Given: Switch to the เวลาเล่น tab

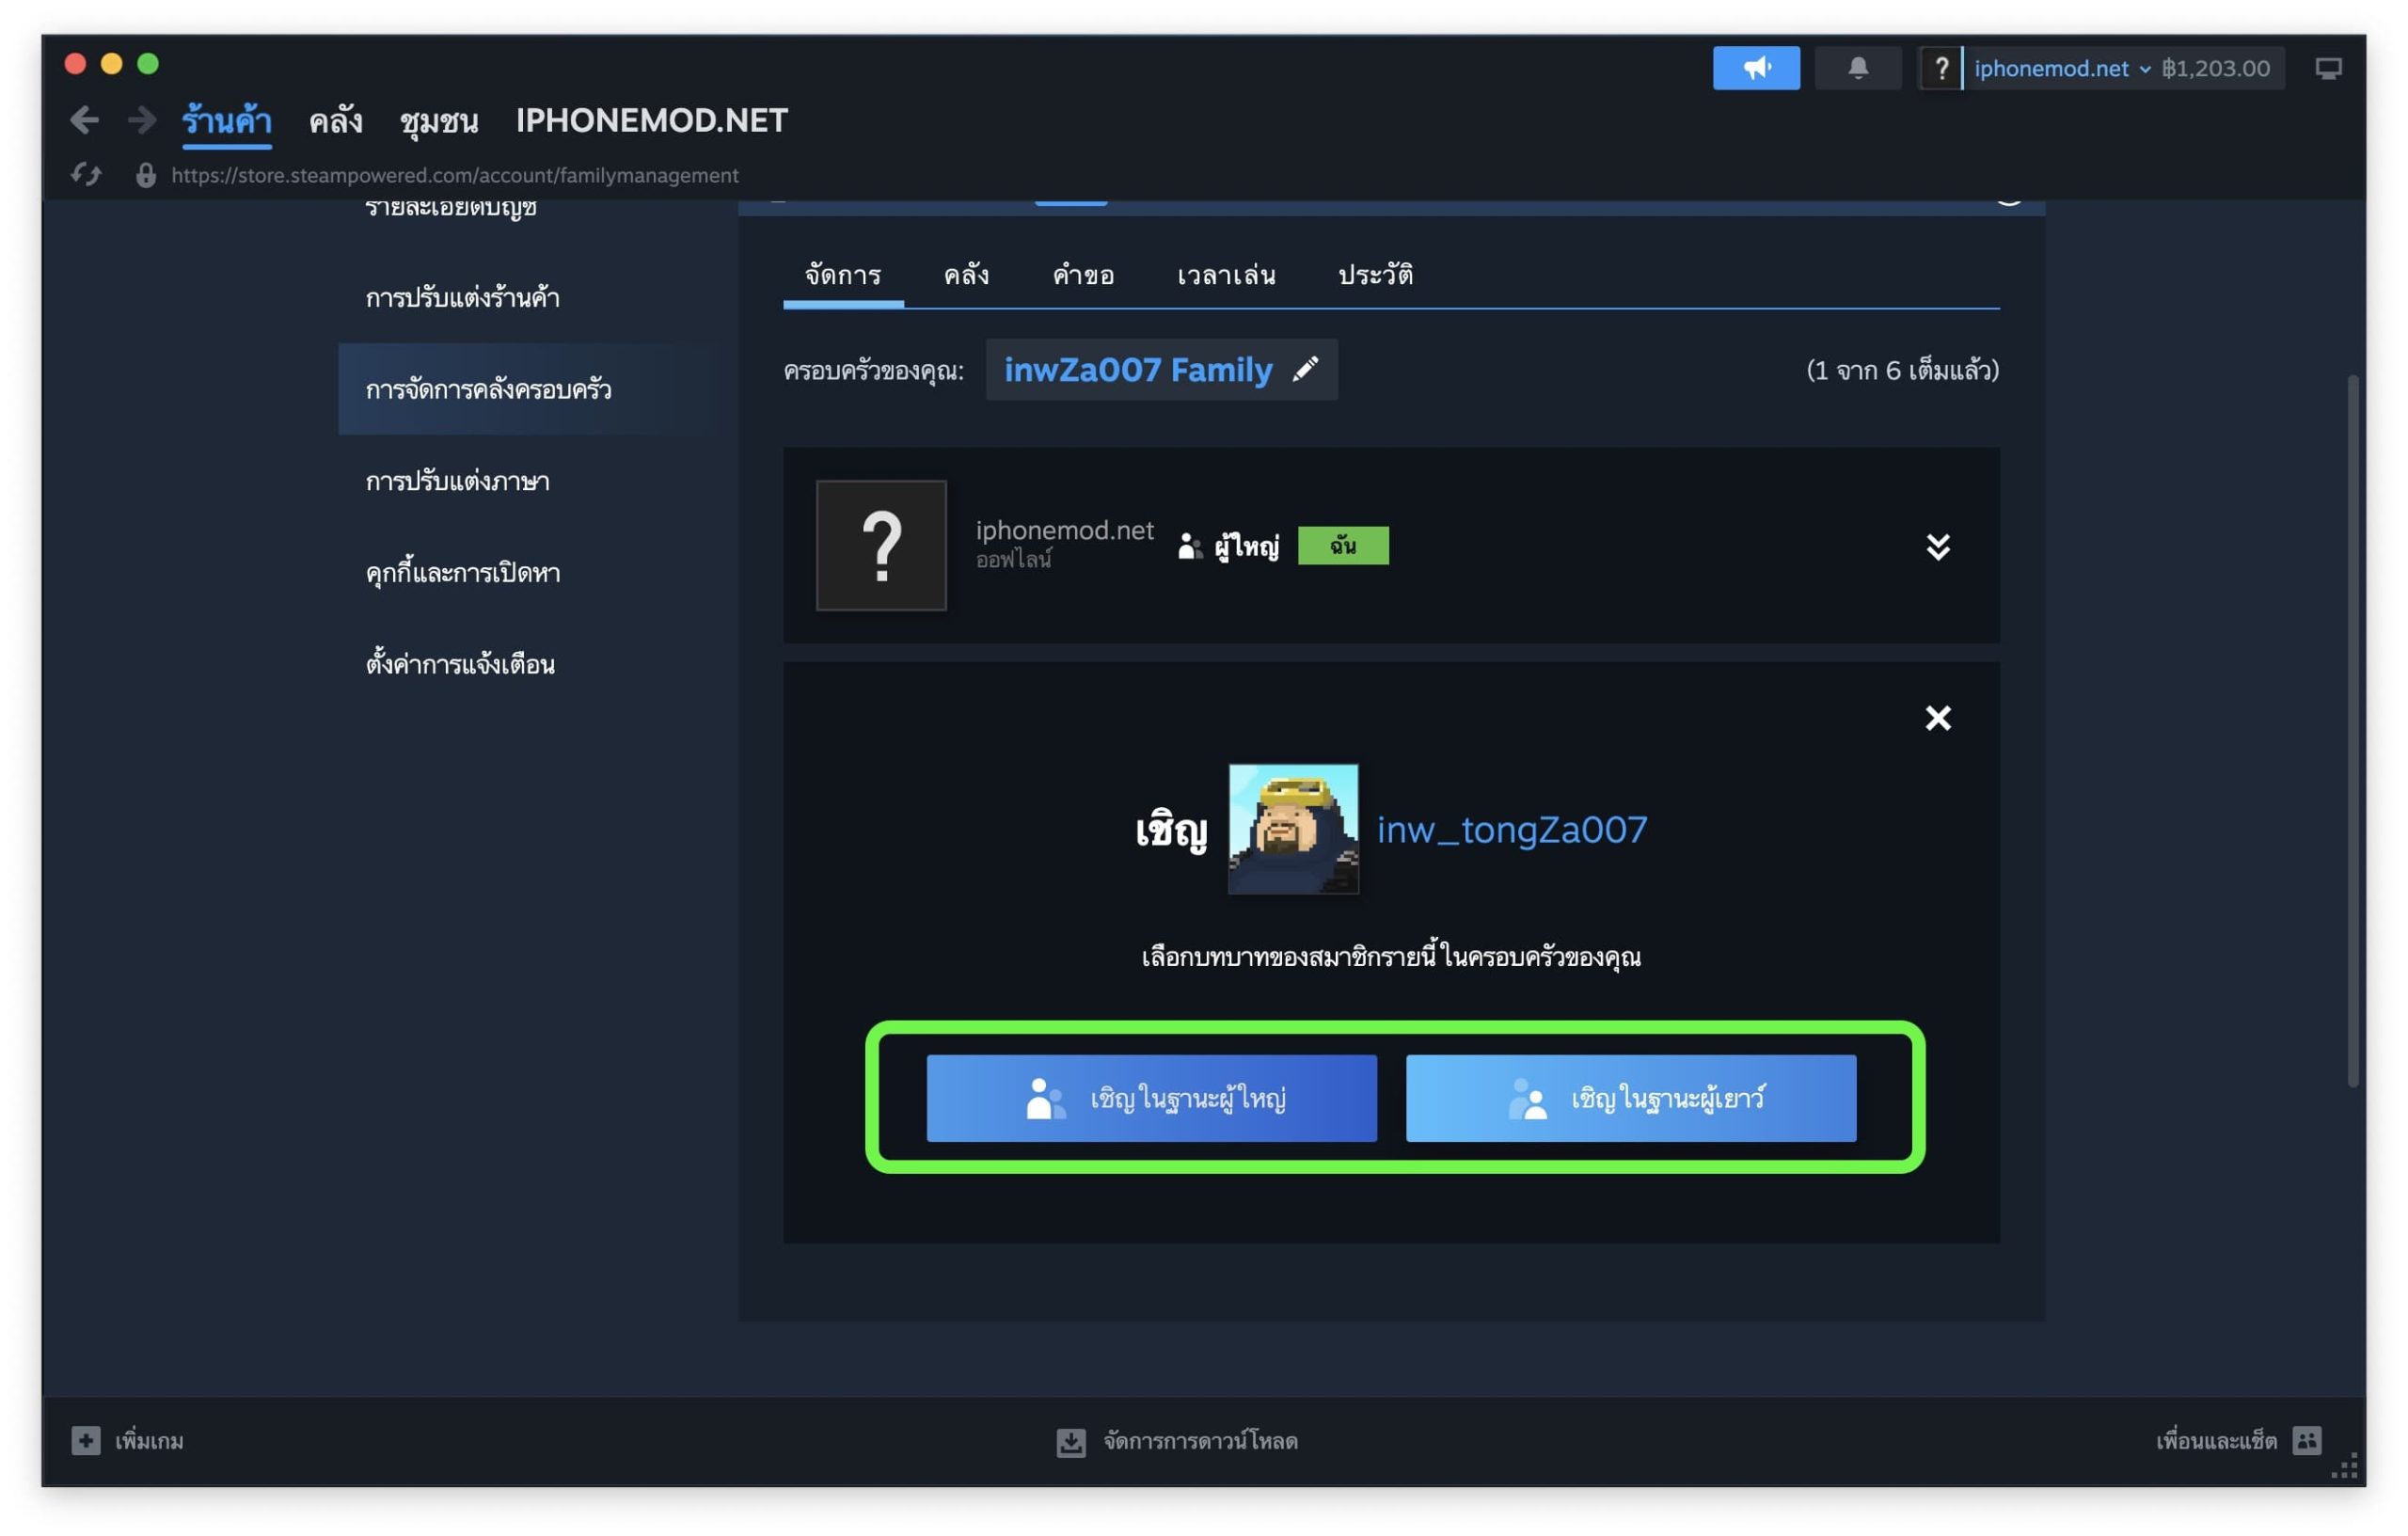Looking at the screenshot, I should tap(1226, 275).
